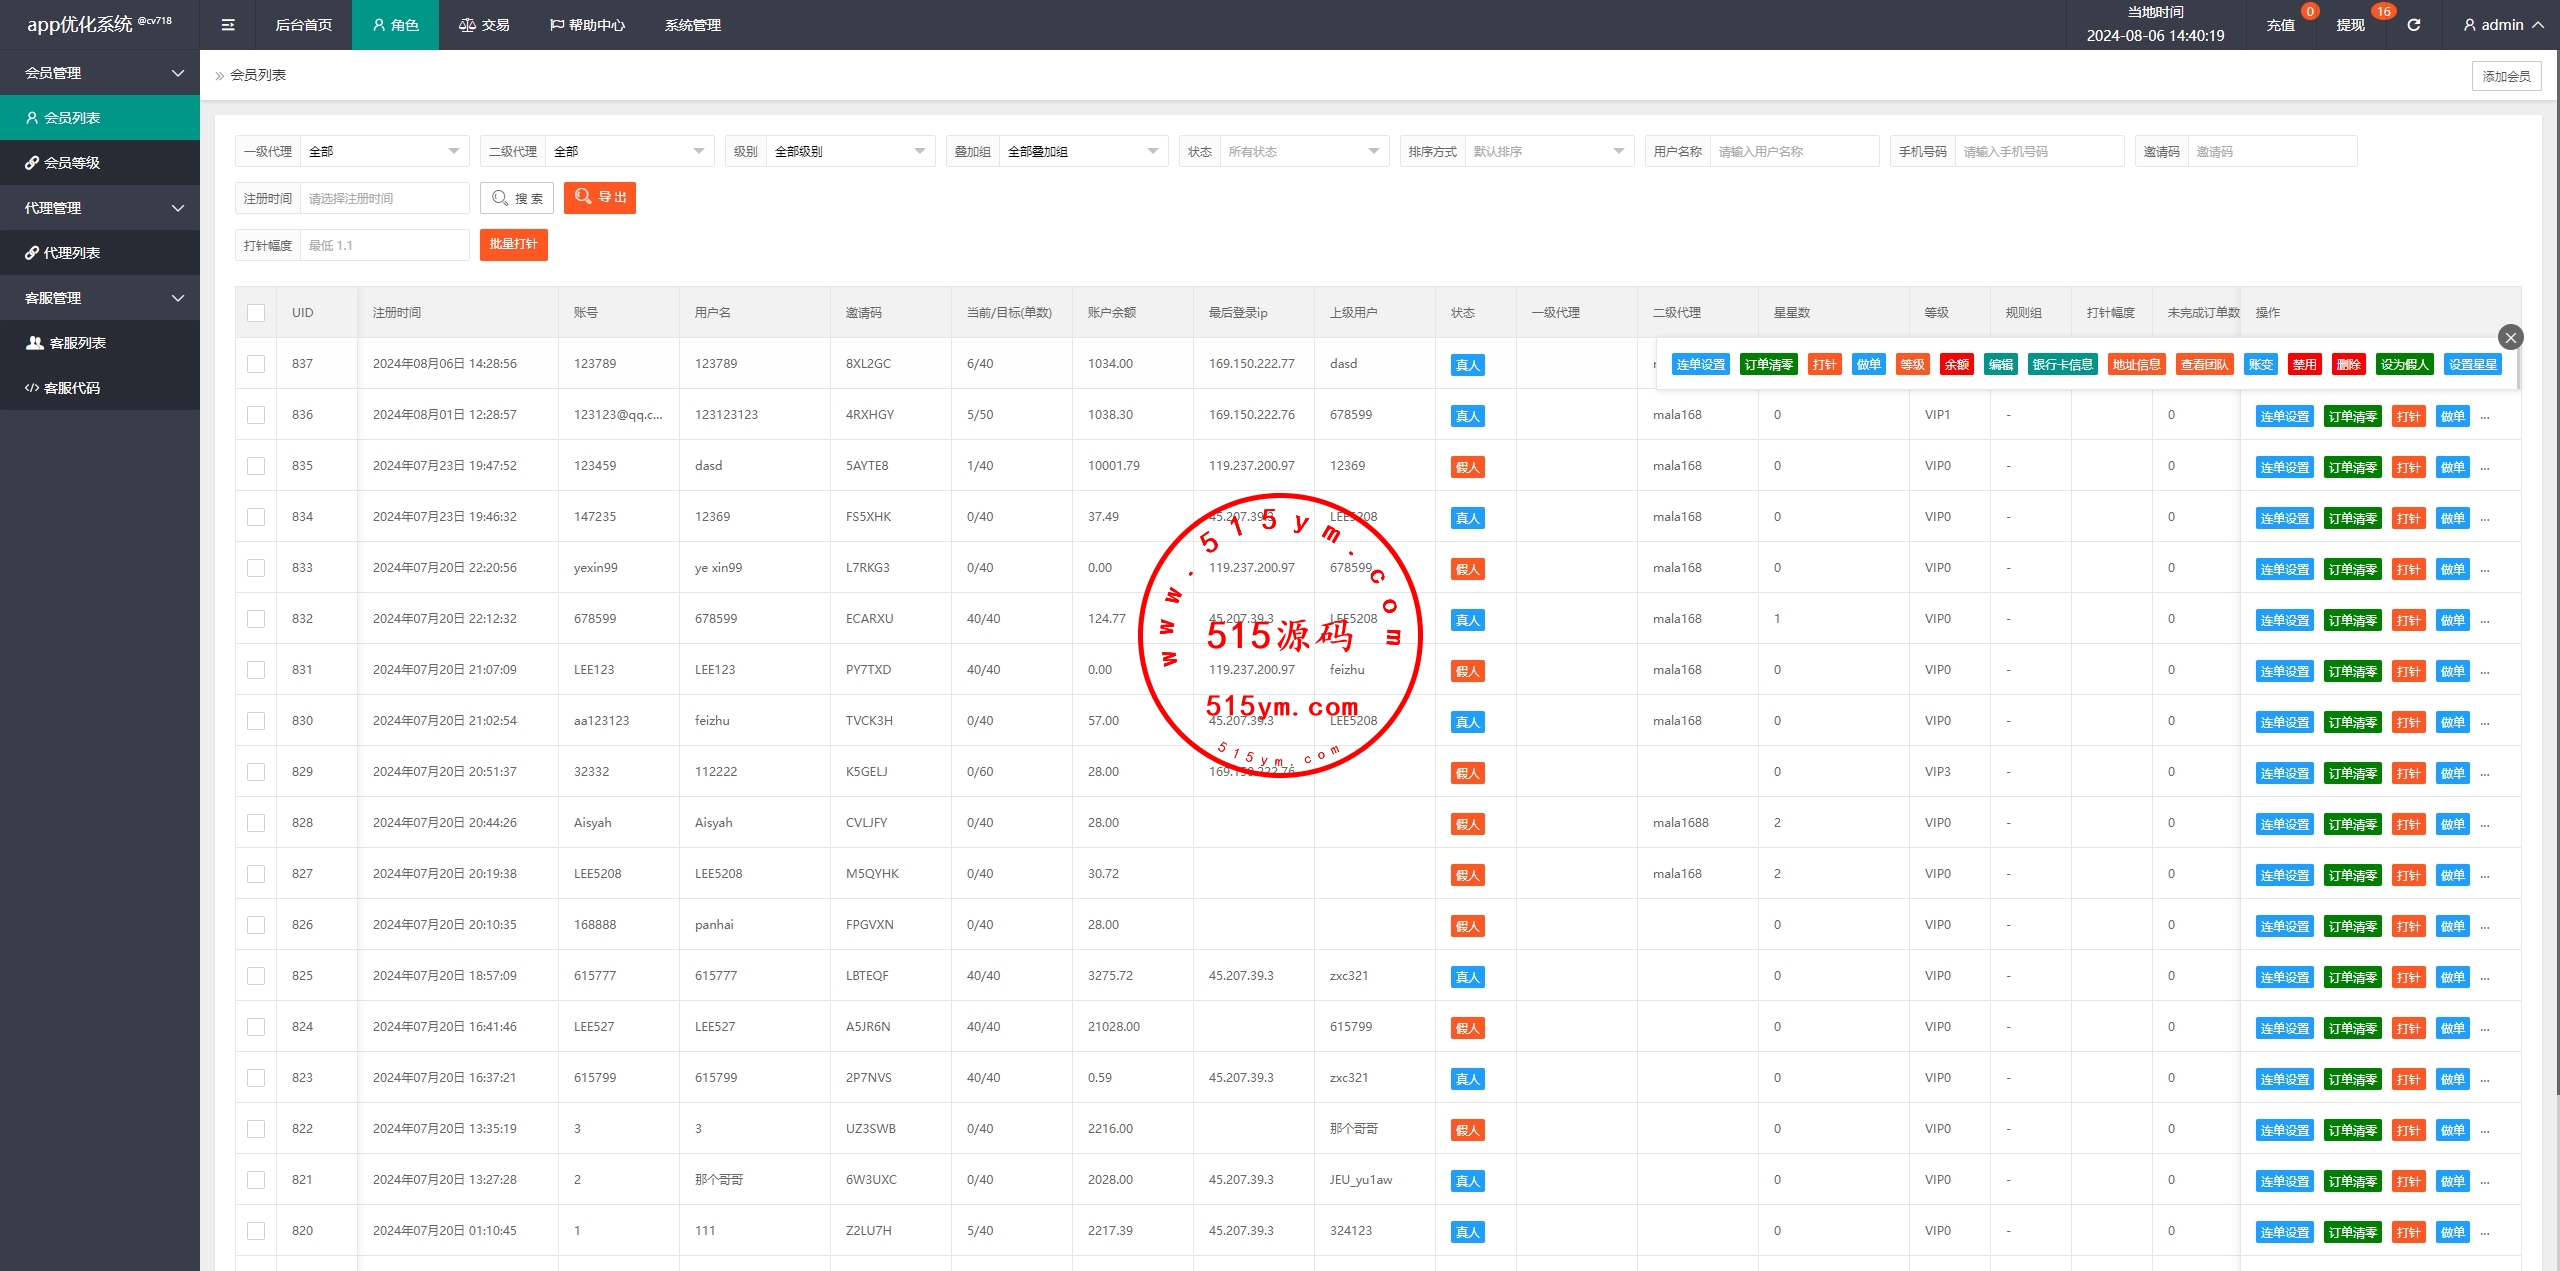Check the row checkbox for UID 832

click(x=256, y=619)
